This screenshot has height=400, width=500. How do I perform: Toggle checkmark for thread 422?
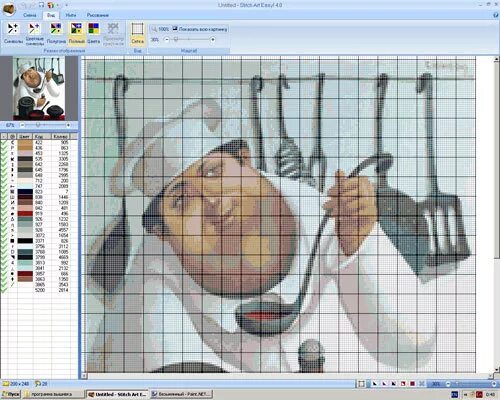point(4,142)
